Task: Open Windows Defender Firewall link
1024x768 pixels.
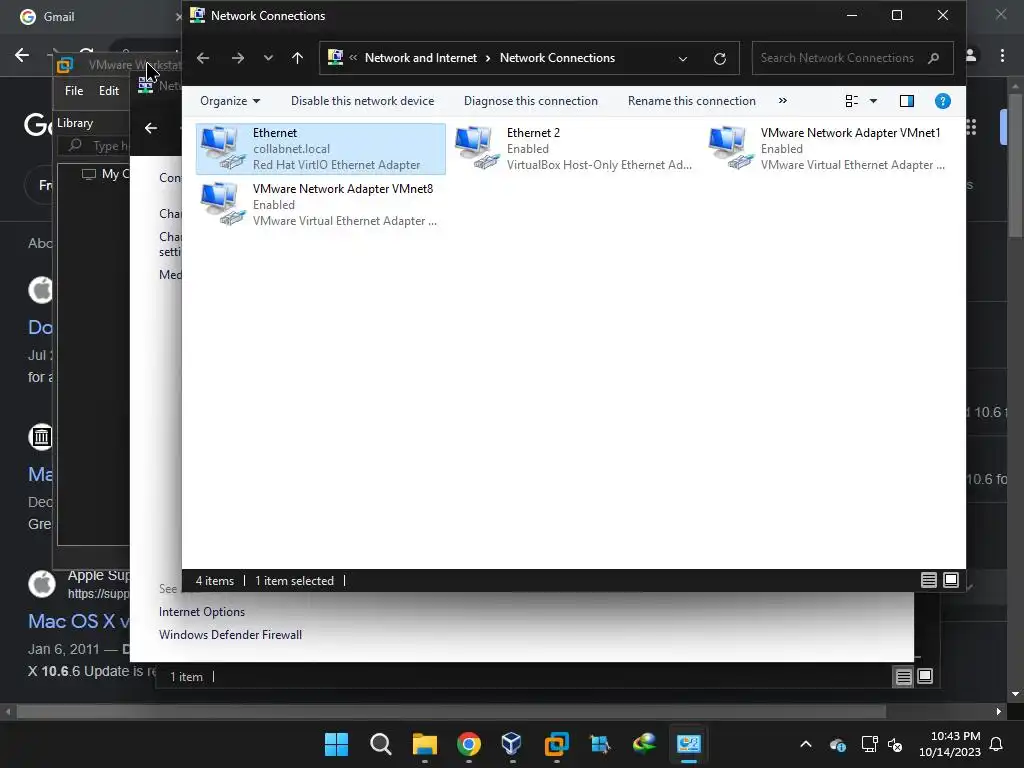Action: (x=231, y=635)
